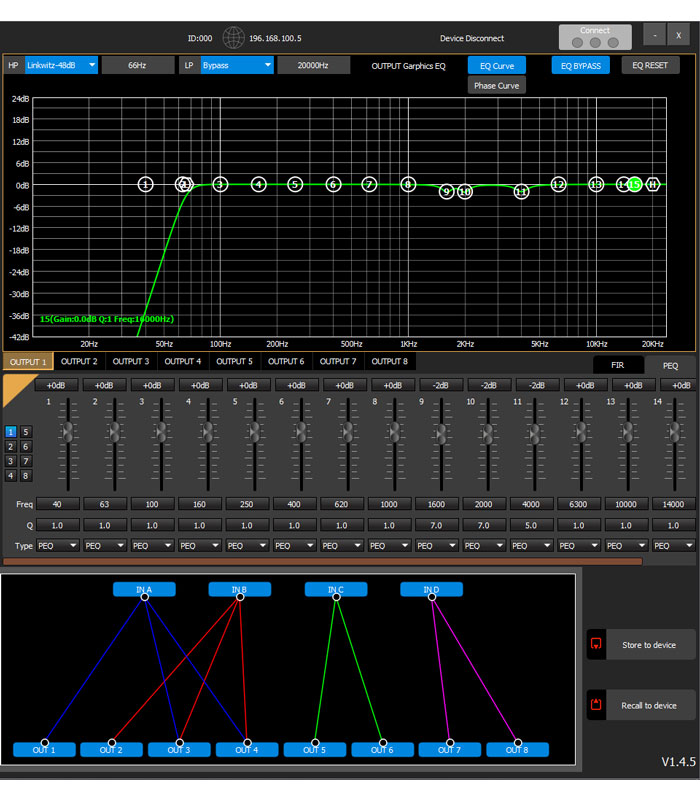Click the Recall to device icon
Viewport: 700px width, 800px height.
point(596,705)
